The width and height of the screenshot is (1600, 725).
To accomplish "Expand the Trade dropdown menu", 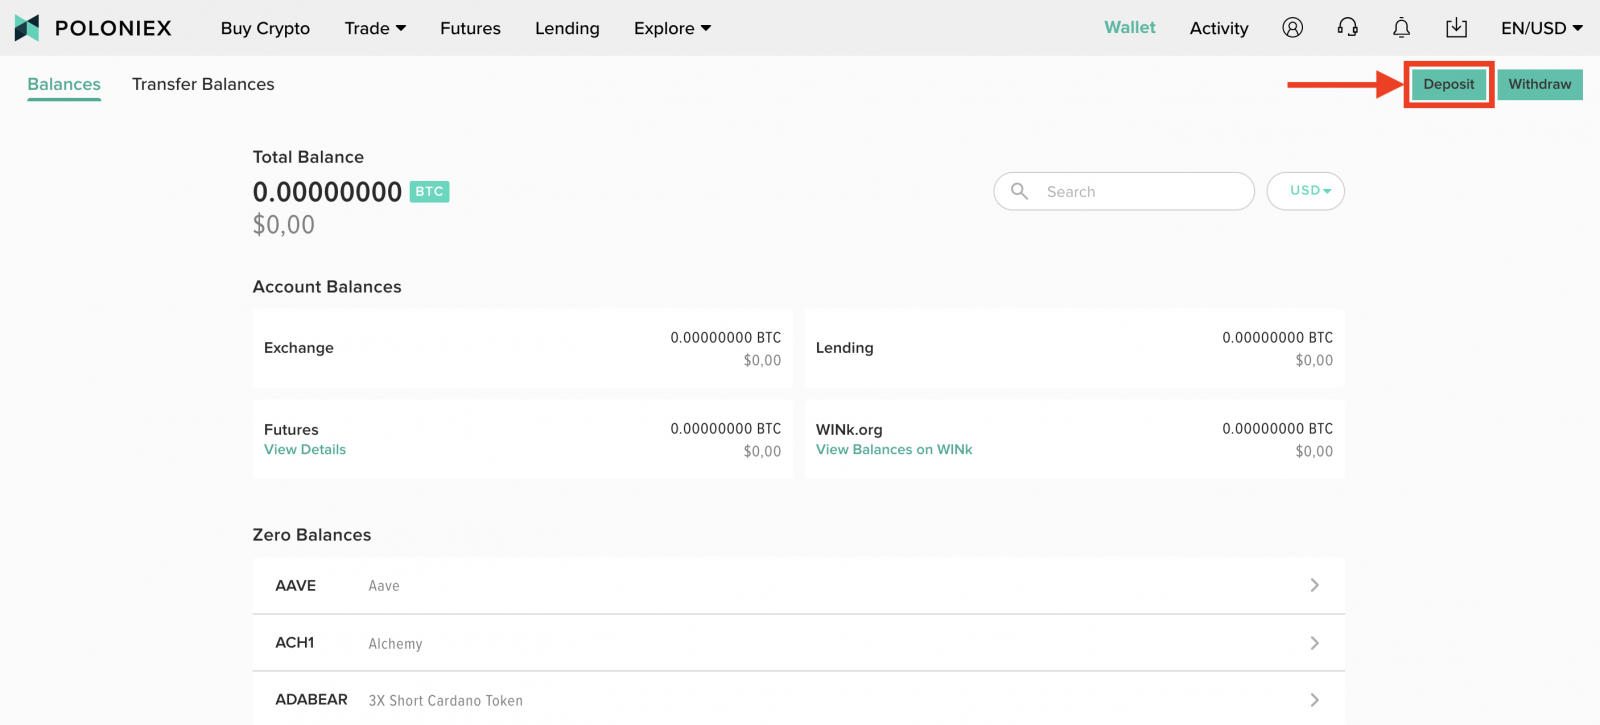I will pyautogui.click(x=375, y=28).
